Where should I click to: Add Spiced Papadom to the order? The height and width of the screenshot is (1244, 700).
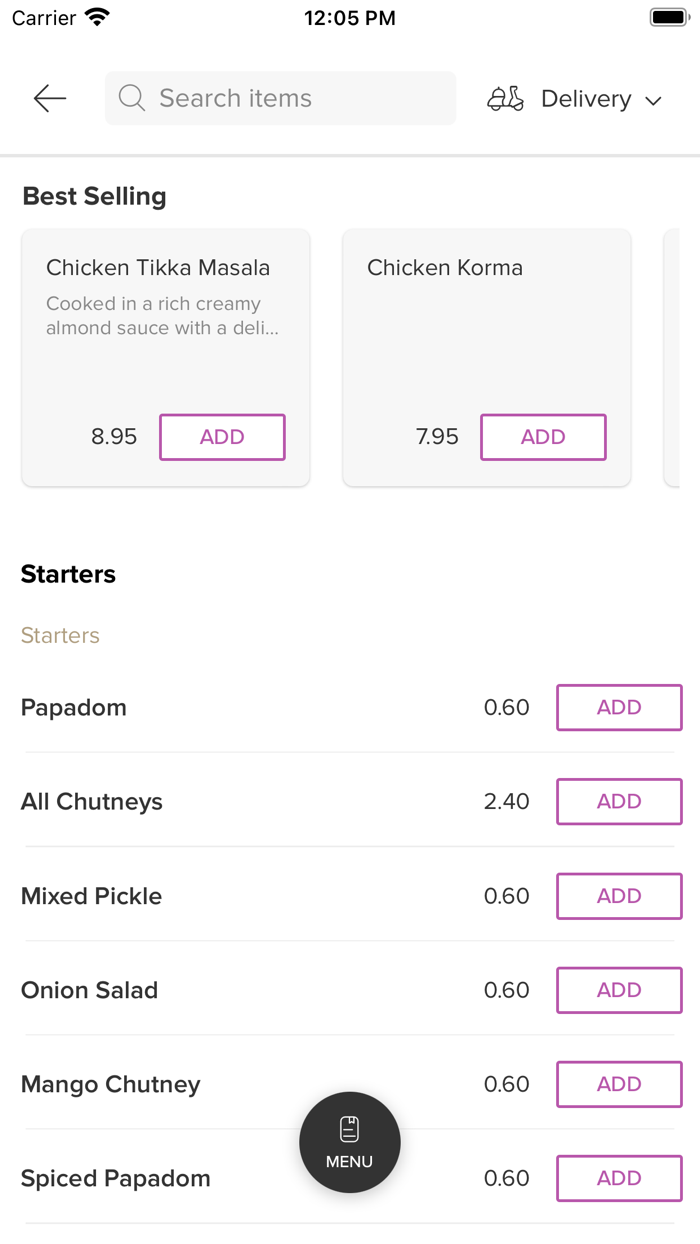tap(619, 1178)
